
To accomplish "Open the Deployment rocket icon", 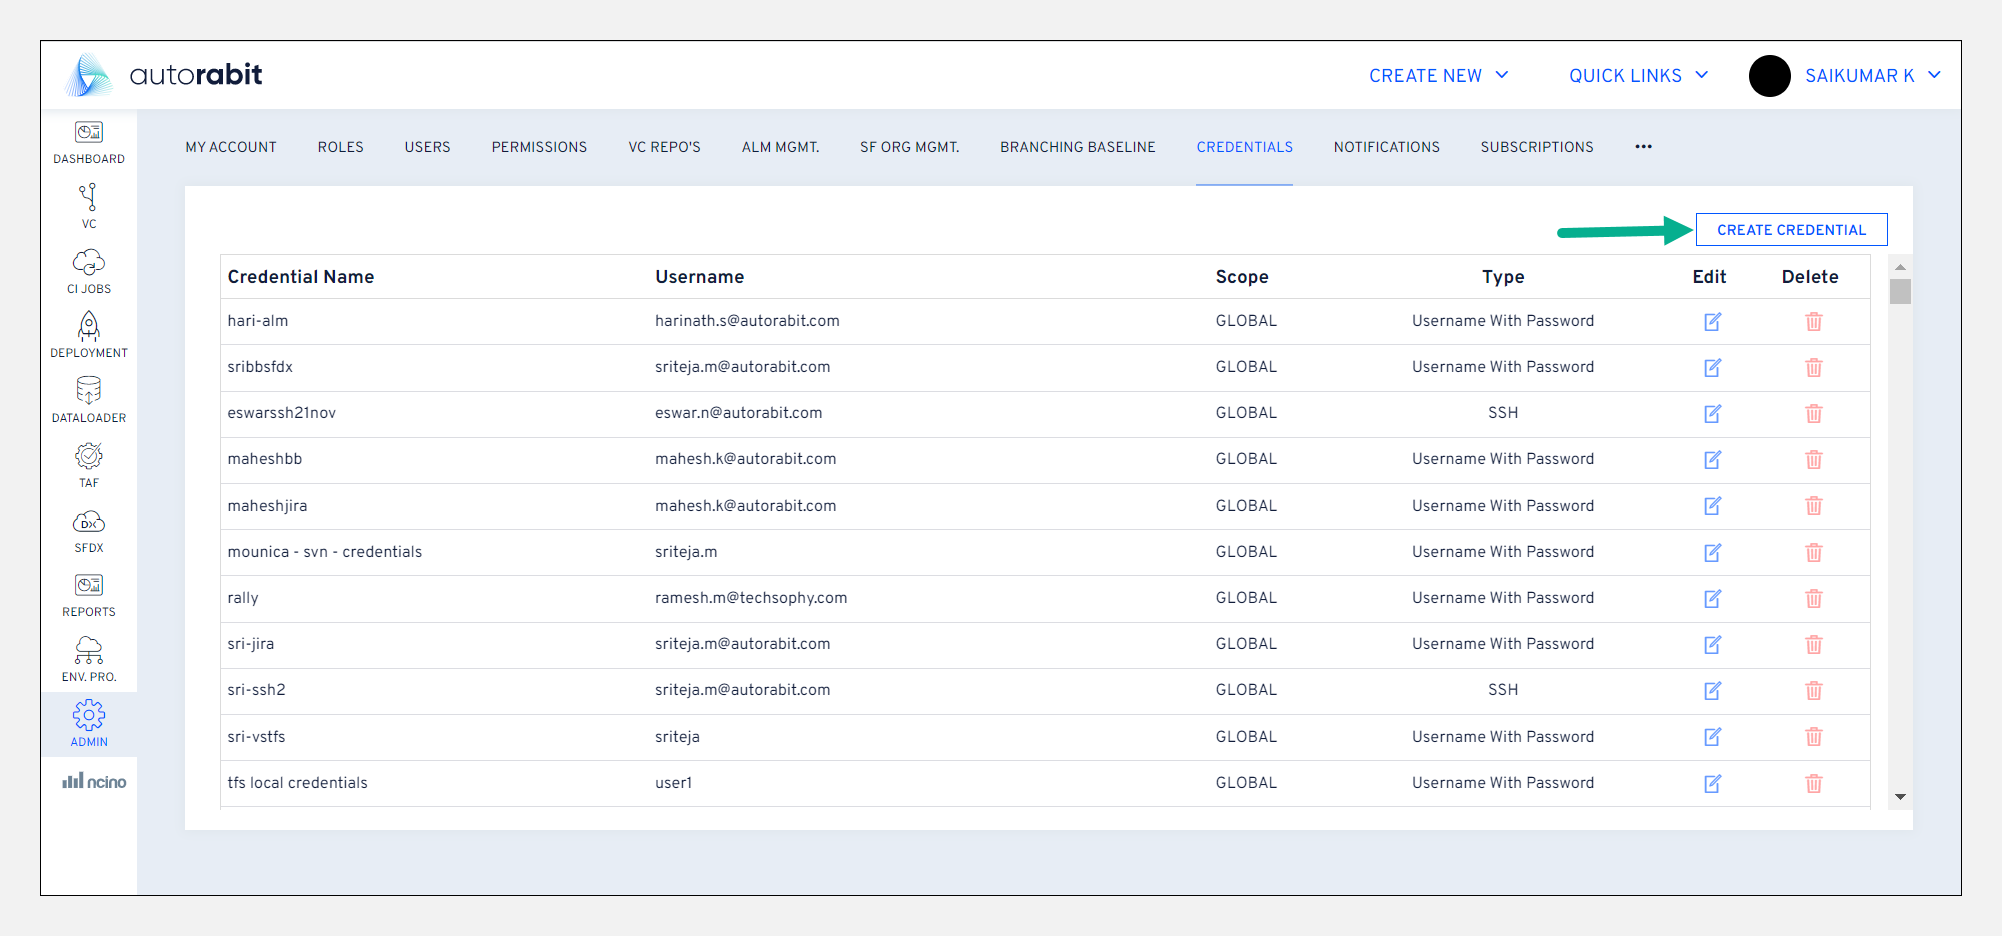I will (x=89, y=335).
